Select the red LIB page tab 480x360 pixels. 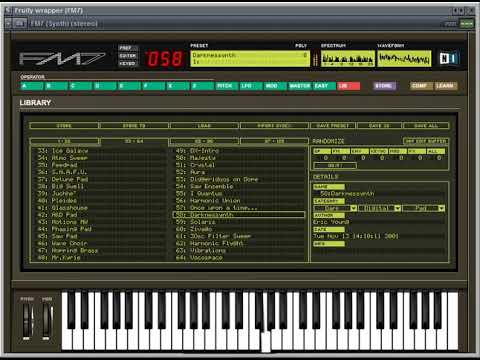tap(348, 86)
